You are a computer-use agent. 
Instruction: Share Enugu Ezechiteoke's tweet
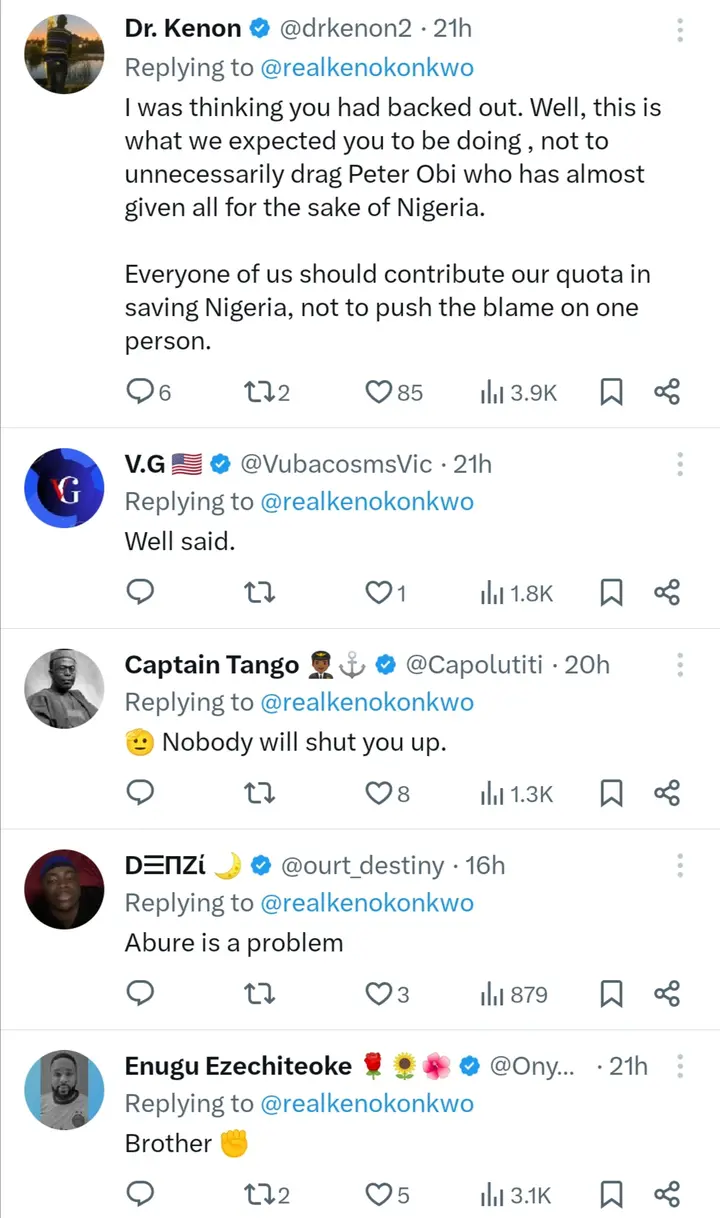(667, 1194)
